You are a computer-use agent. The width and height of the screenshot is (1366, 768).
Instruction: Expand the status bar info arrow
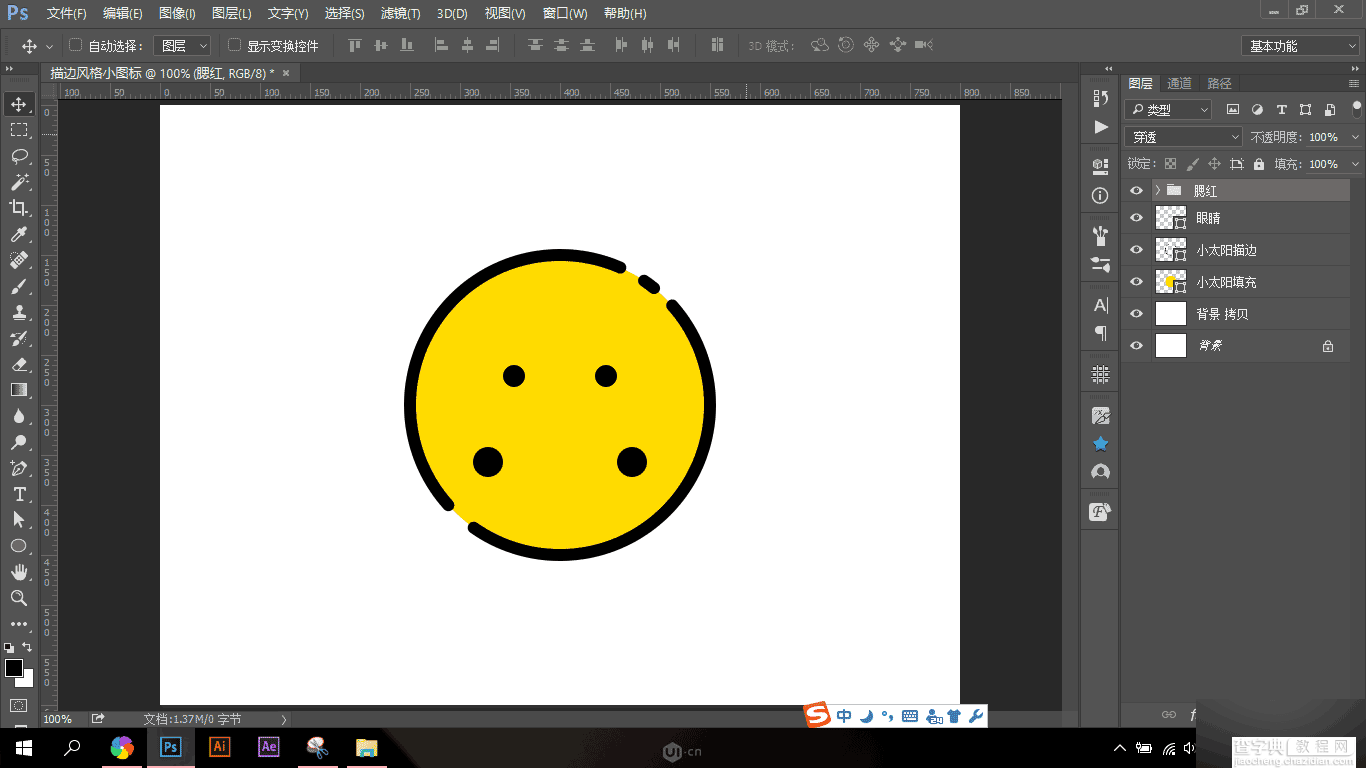click(x=284, y=719)
